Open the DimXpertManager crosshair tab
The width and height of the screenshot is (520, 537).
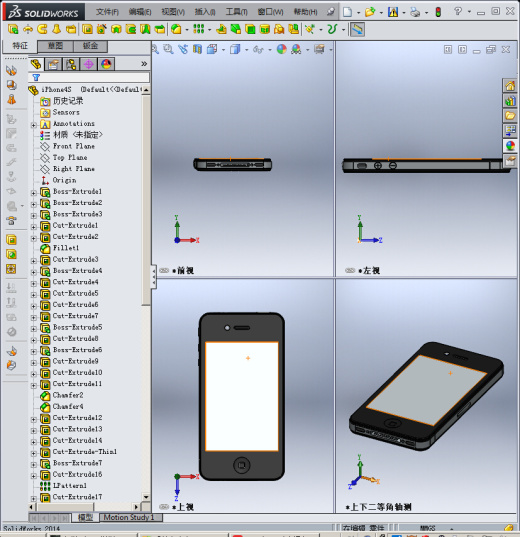pyautogui.click(x=88, y=64)
